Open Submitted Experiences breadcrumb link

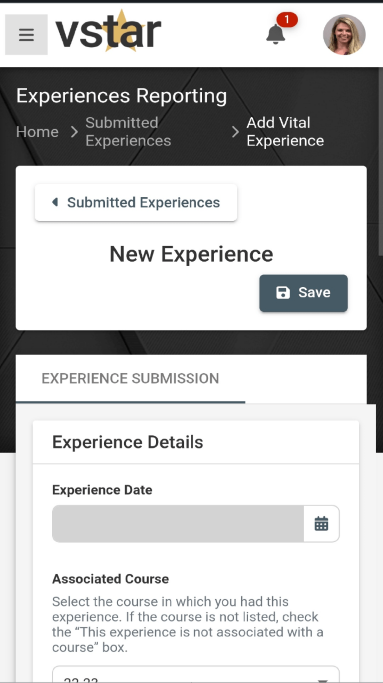128,132
